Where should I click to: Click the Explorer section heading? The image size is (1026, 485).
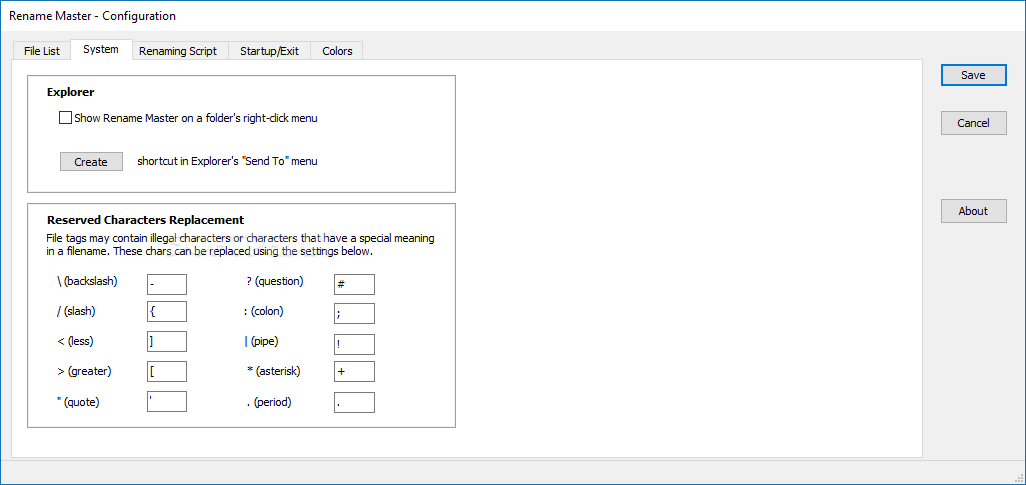click(x=71, y=92)
